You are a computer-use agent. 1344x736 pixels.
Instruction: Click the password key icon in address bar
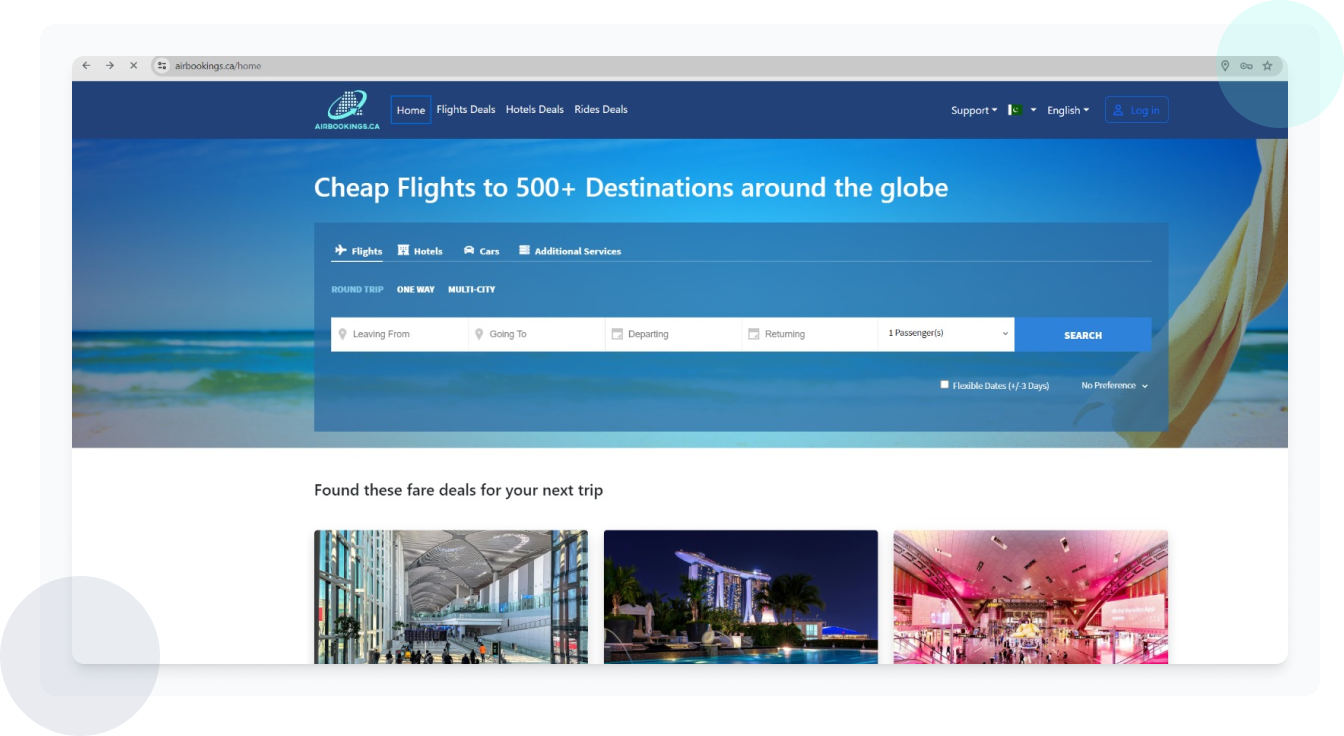click(x=1246, y=66)
